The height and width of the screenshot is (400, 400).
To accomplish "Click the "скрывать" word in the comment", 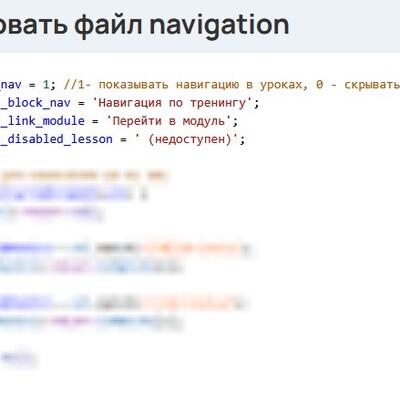I will (372, 85).
